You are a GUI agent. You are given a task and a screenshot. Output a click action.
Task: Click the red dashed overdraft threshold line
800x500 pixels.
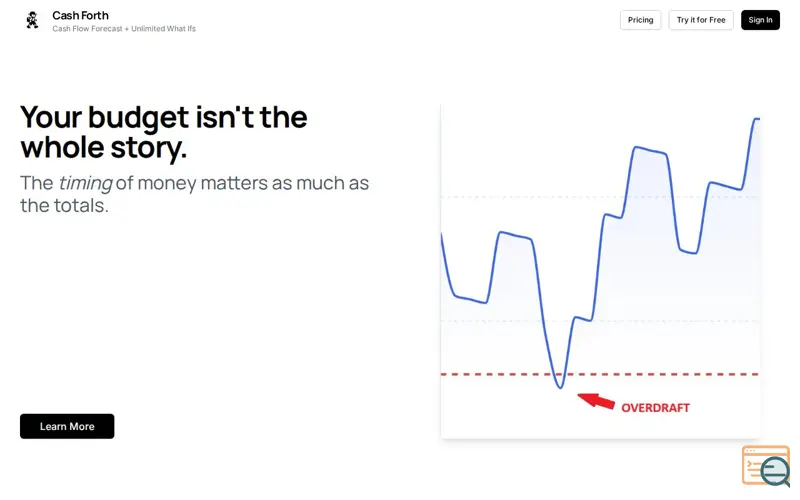[x=600, y=374]
